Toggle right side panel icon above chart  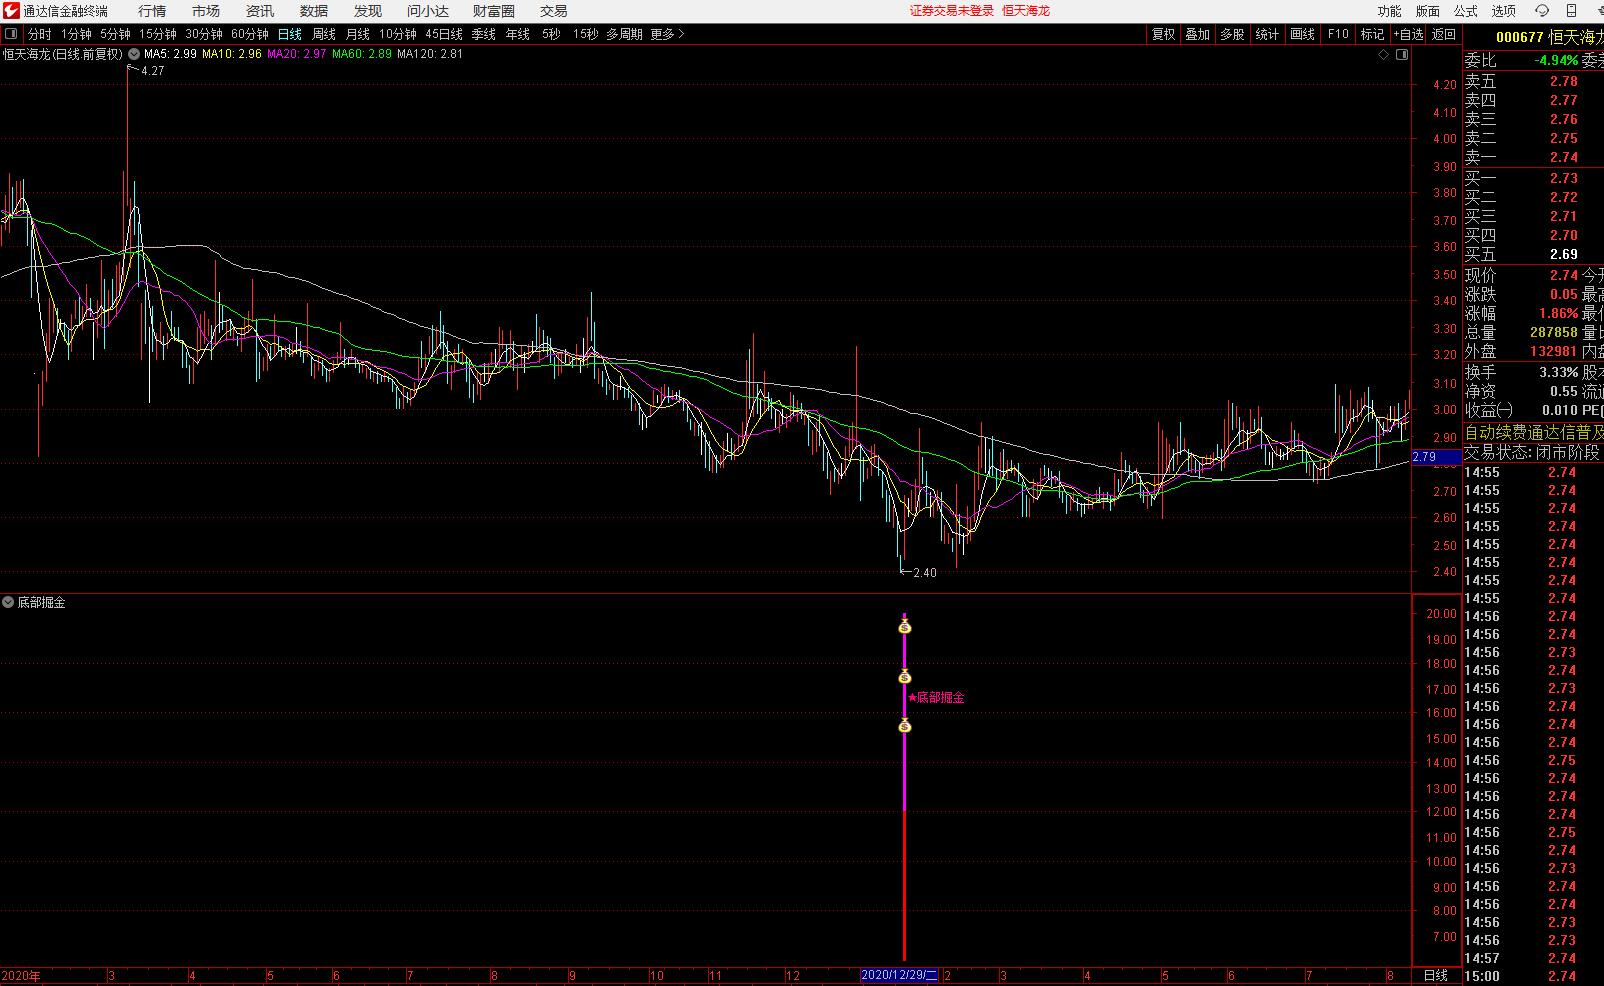click(1402, 54)
